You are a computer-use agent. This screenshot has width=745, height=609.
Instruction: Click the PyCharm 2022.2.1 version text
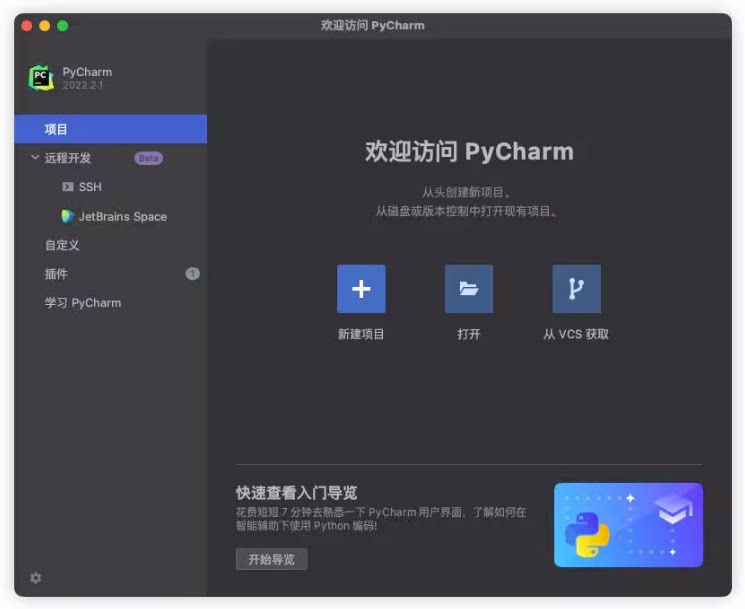tap(83, 86)
